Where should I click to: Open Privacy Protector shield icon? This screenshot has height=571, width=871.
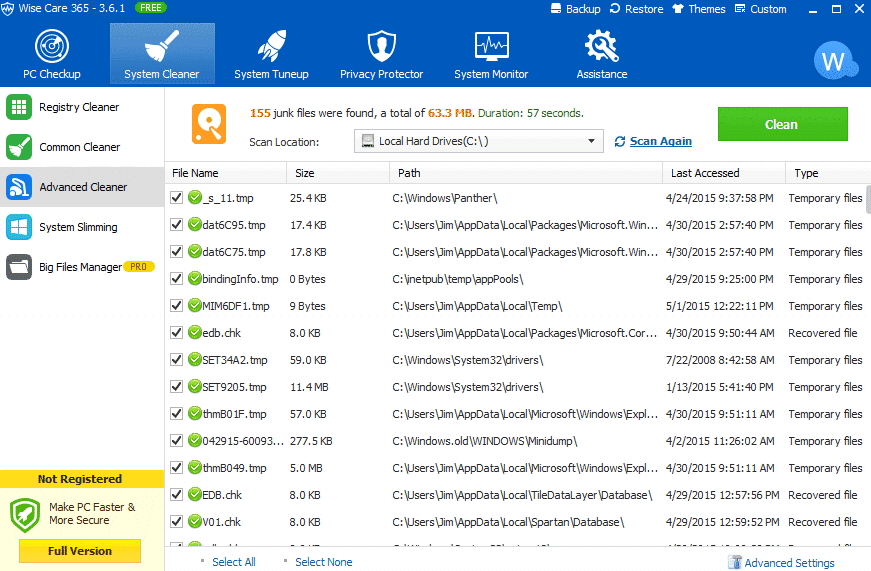click(x=382, y=46)
